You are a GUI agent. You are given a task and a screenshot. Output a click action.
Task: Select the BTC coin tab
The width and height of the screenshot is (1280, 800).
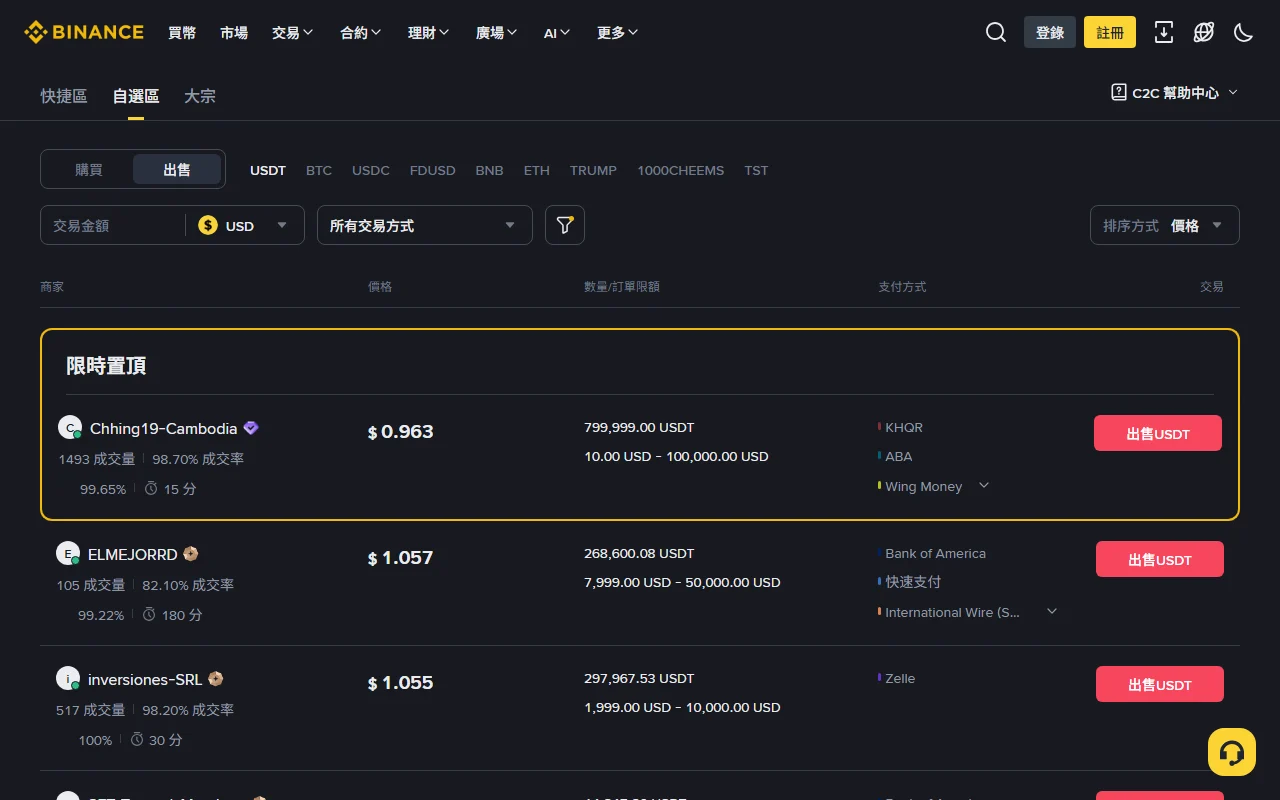(319, 170)
